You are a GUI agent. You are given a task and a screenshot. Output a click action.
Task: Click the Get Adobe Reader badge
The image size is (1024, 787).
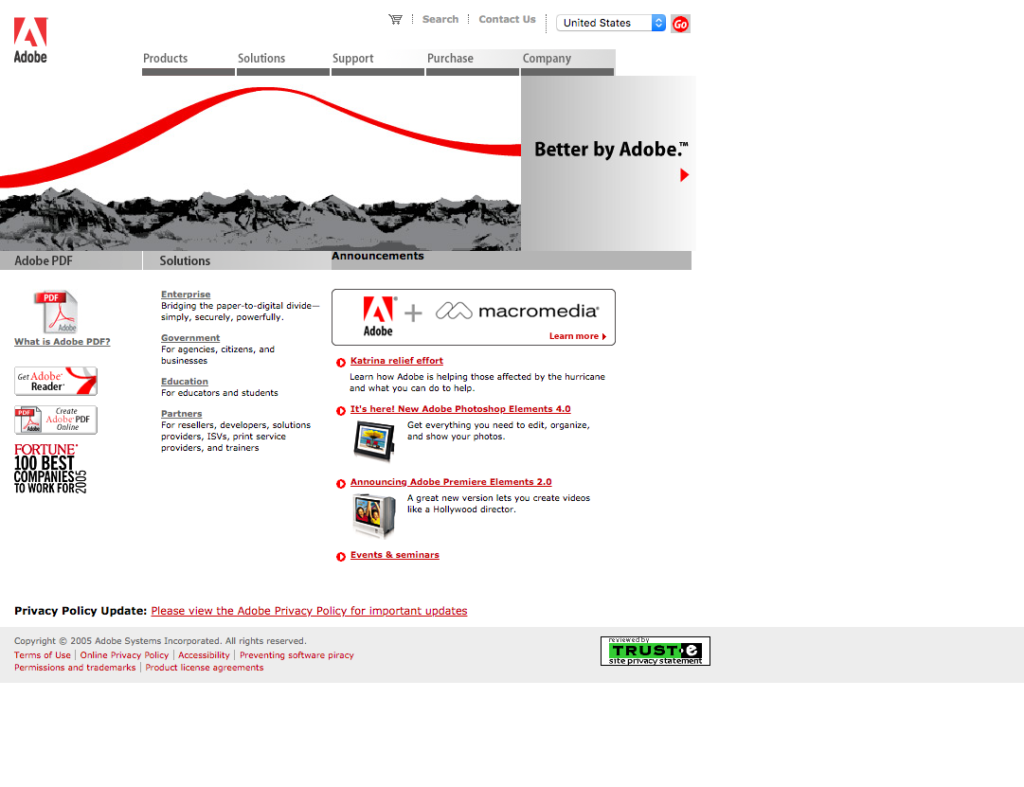tap(56, 381)
